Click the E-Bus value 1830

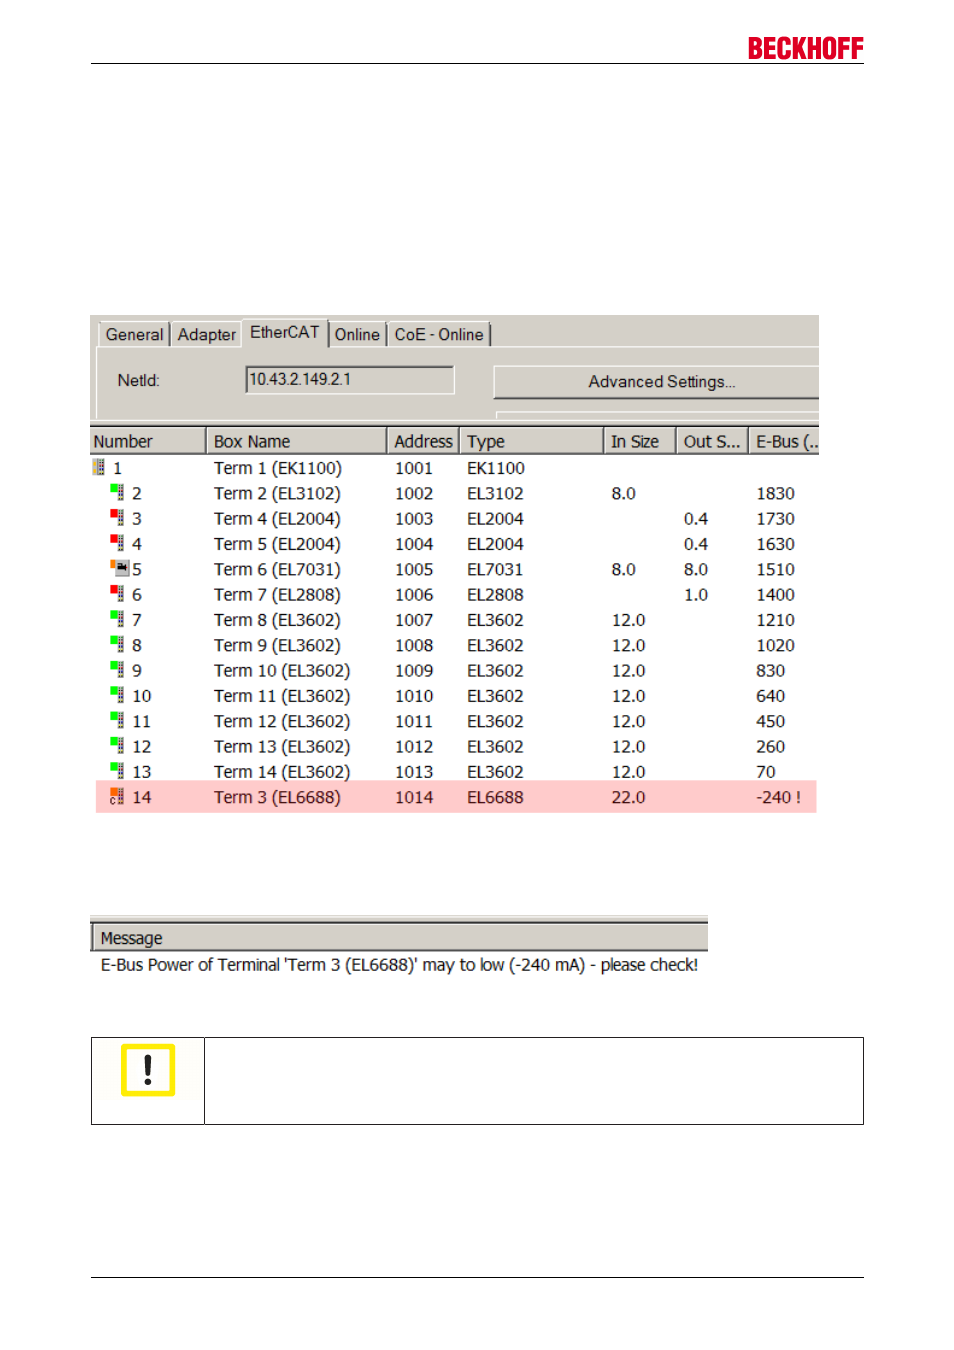pyautogui.click(x=775, y=493)
